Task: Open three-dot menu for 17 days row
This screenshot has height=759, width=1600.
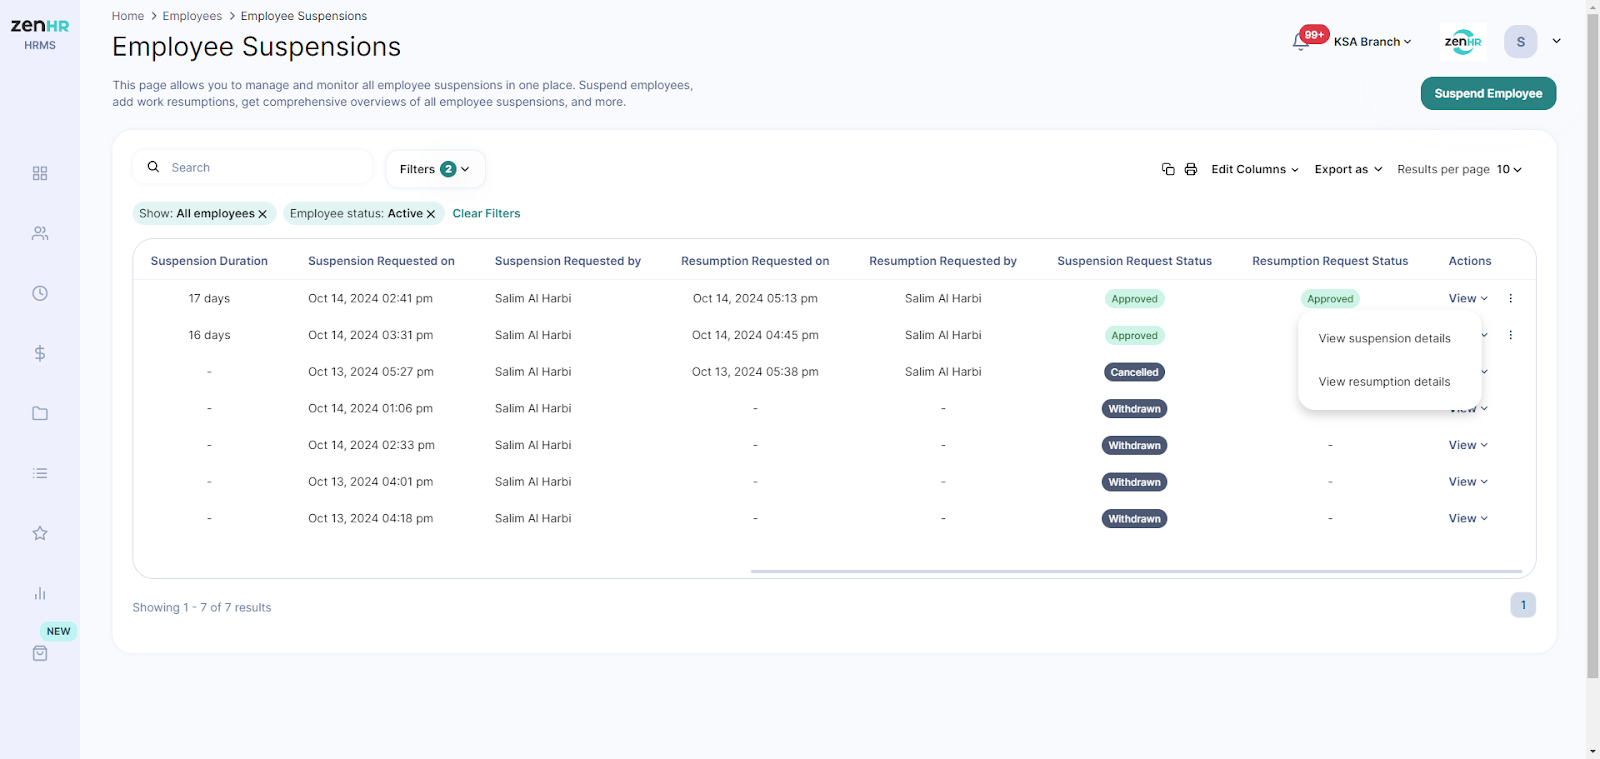Action: [x=1510, y=298]
